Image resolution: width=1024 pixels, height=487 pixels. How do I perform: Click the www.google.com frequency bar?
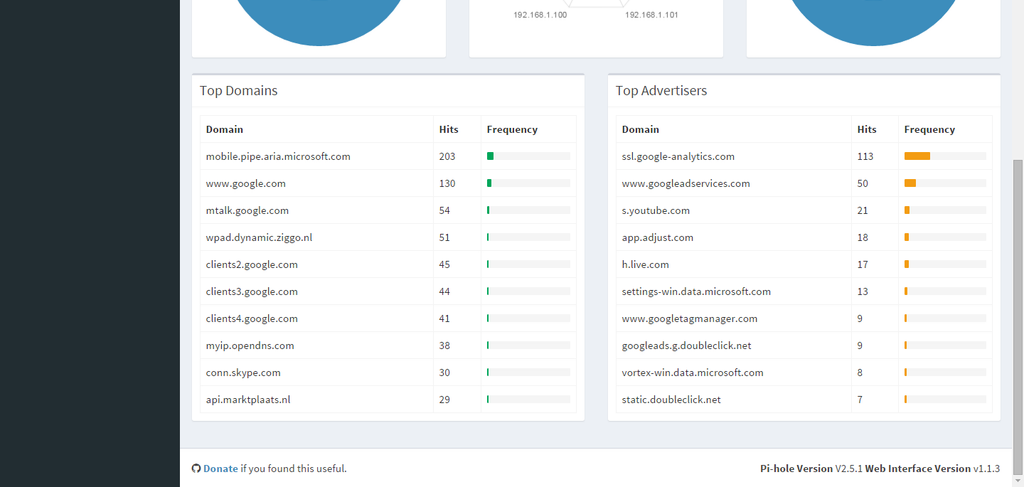(528, 183)
